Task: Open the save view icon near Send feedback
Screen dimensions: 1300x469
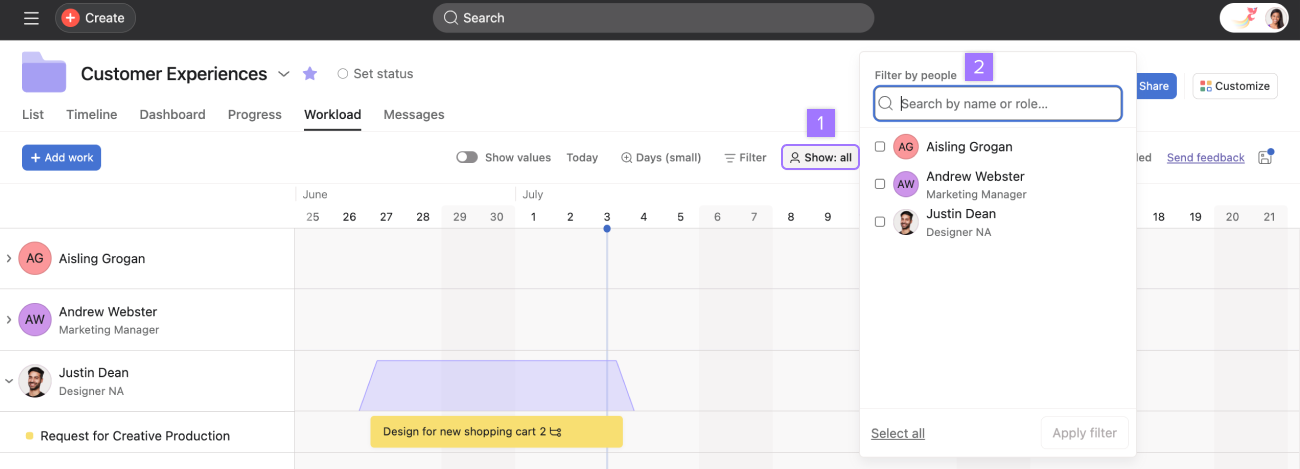Action: pos(1265,158)
